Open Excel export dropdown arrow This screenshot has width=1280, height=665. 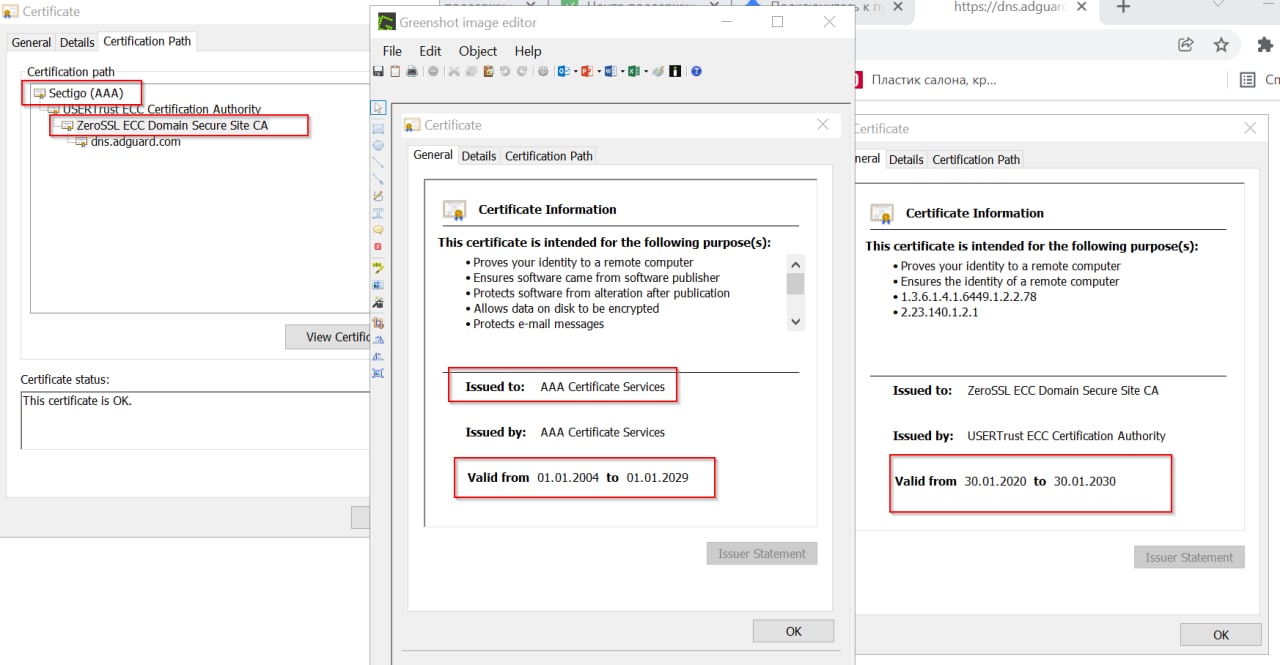coord(646,71)
